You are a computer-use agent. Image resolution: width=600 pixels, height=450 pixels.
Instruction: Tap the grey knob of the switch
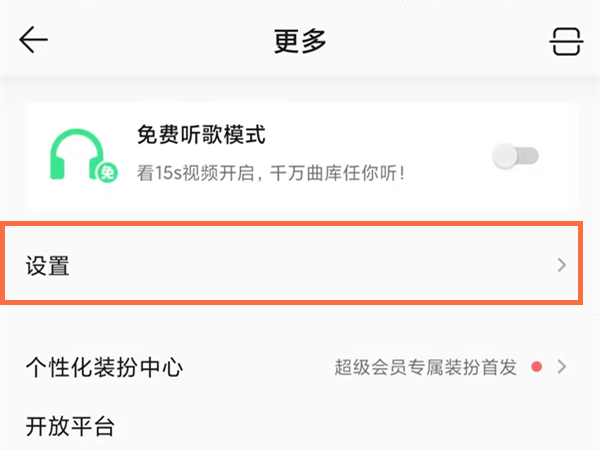click(507, 155)
